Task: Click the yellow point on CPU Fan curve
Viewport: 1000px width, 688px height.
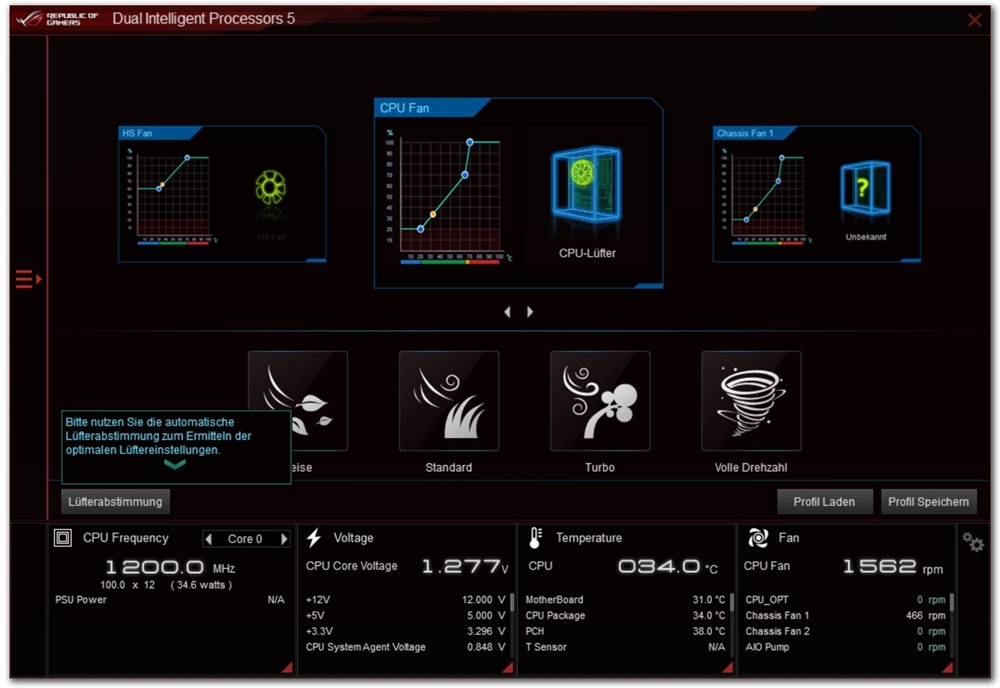Action: (x=434, y=214)
